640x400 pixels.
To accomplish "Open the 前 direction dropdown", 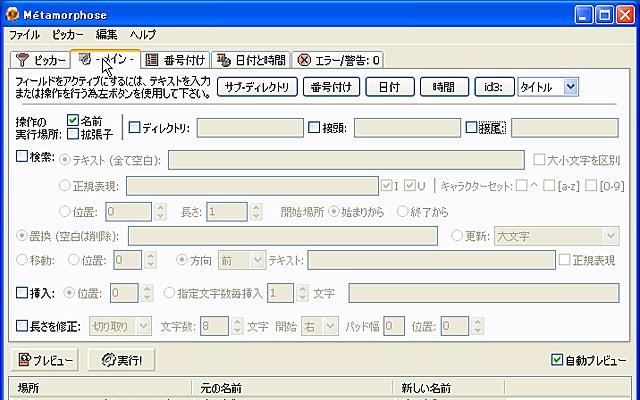I will coord(242,260).
